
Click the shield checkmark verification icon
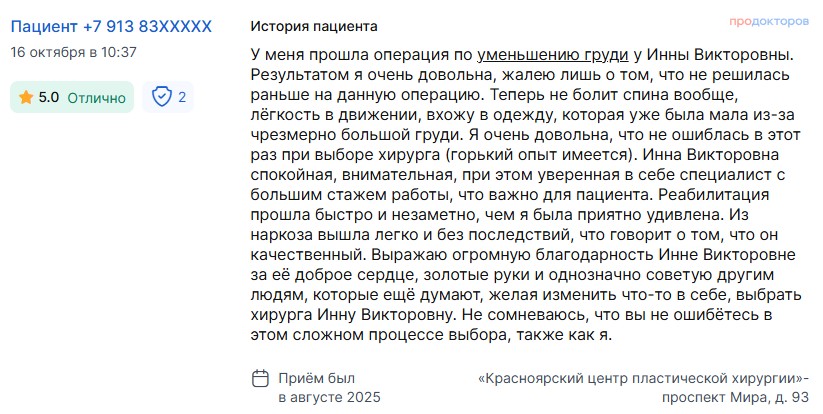160,98
